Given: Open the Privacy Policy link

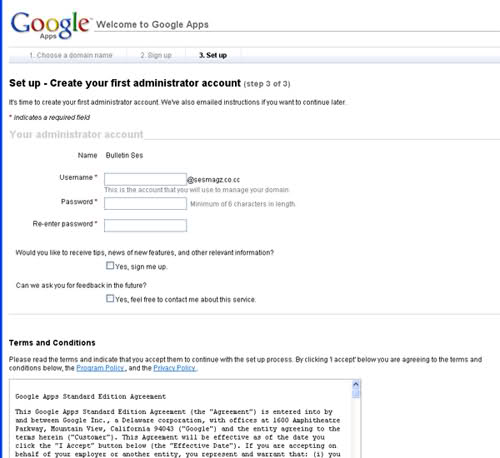Looking at the screenshot, I should [x=175, y=368].
